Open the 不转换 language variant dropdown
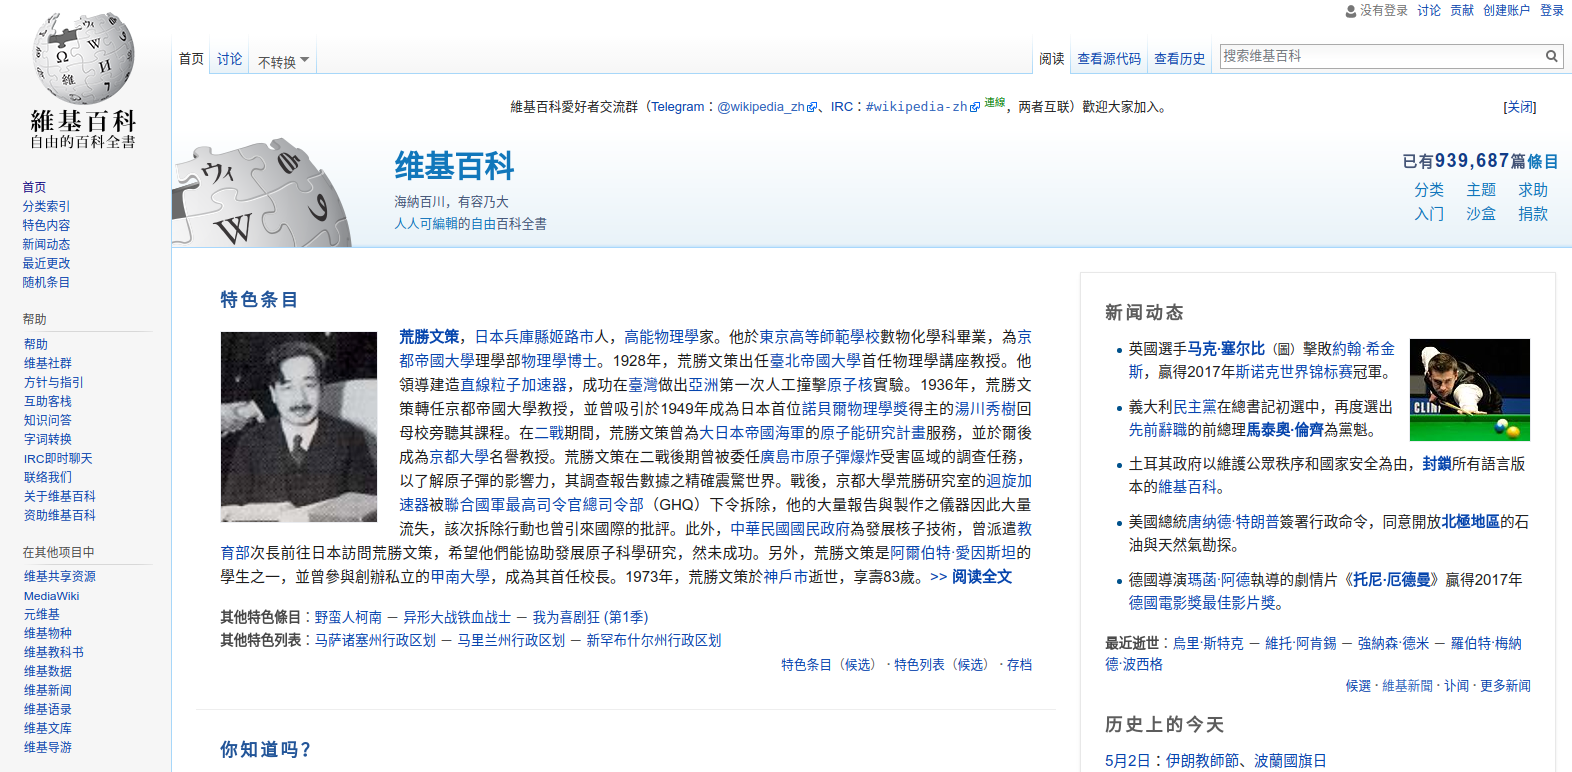Screen dimensions: 1572x772 (283, 61)
